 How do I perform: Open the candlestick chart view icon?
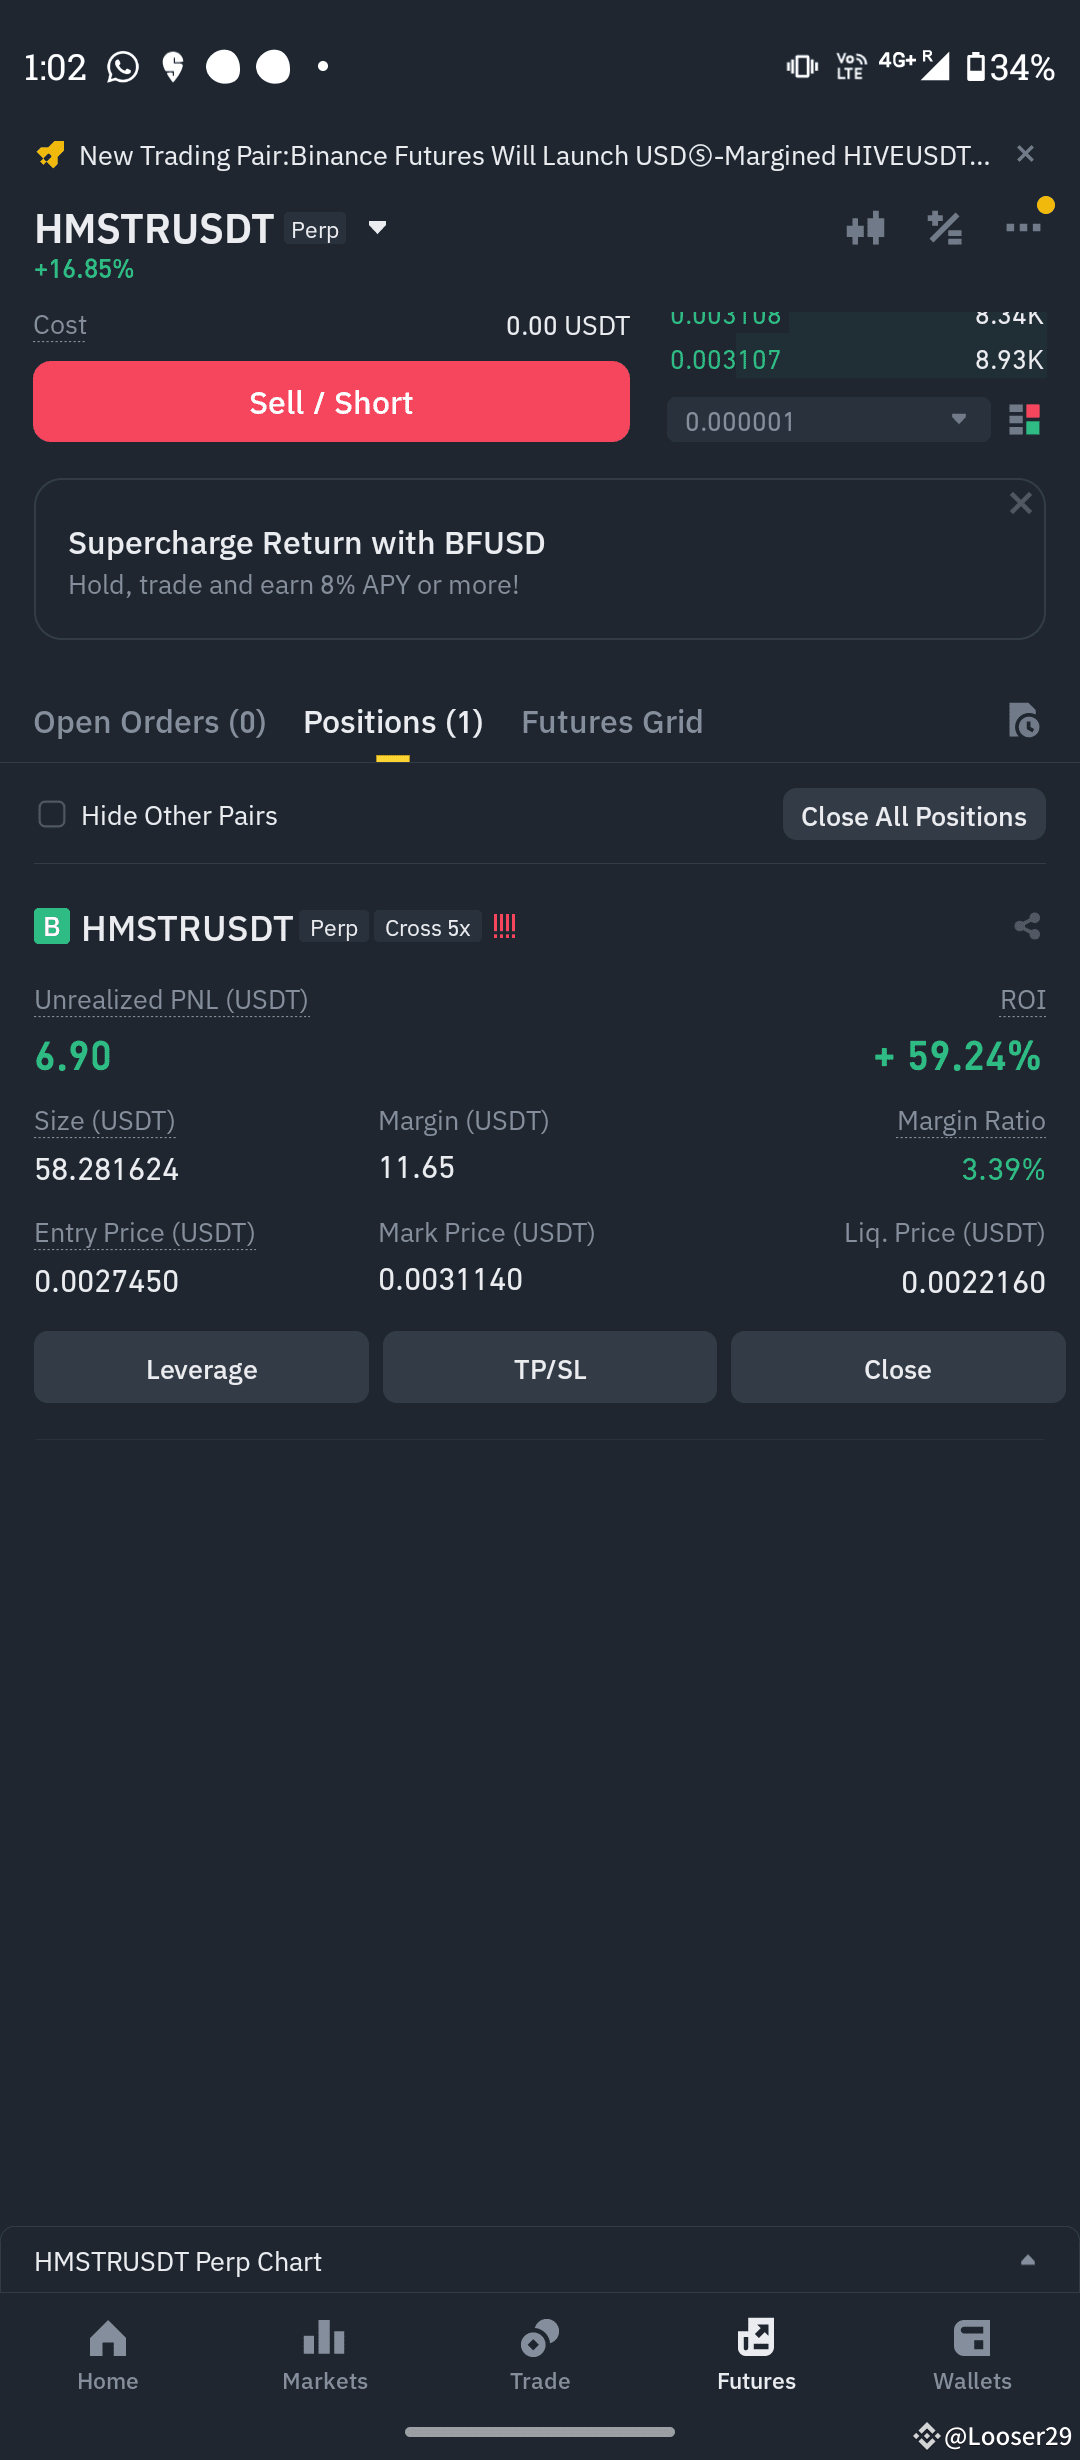[864, 228]
